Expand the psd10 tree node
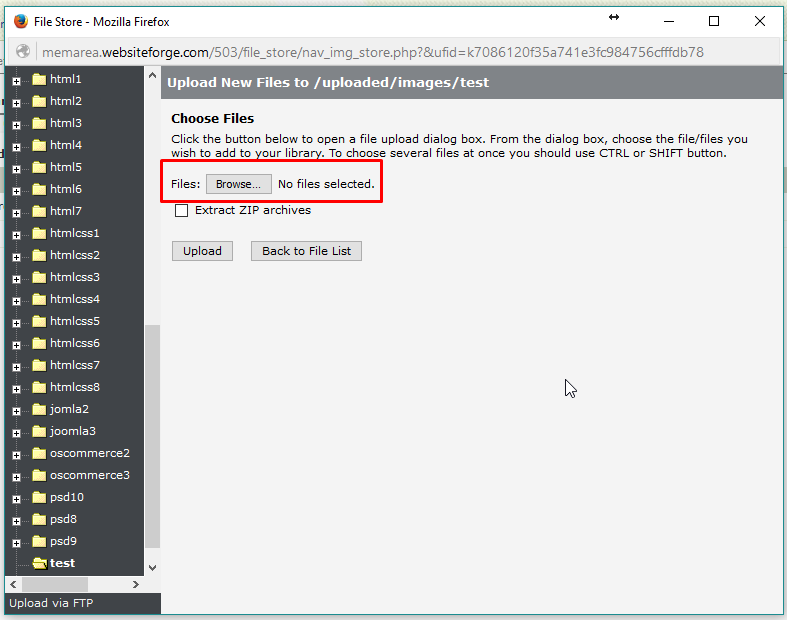The width and height of the screenshot is (787, 620). (17, 500)
